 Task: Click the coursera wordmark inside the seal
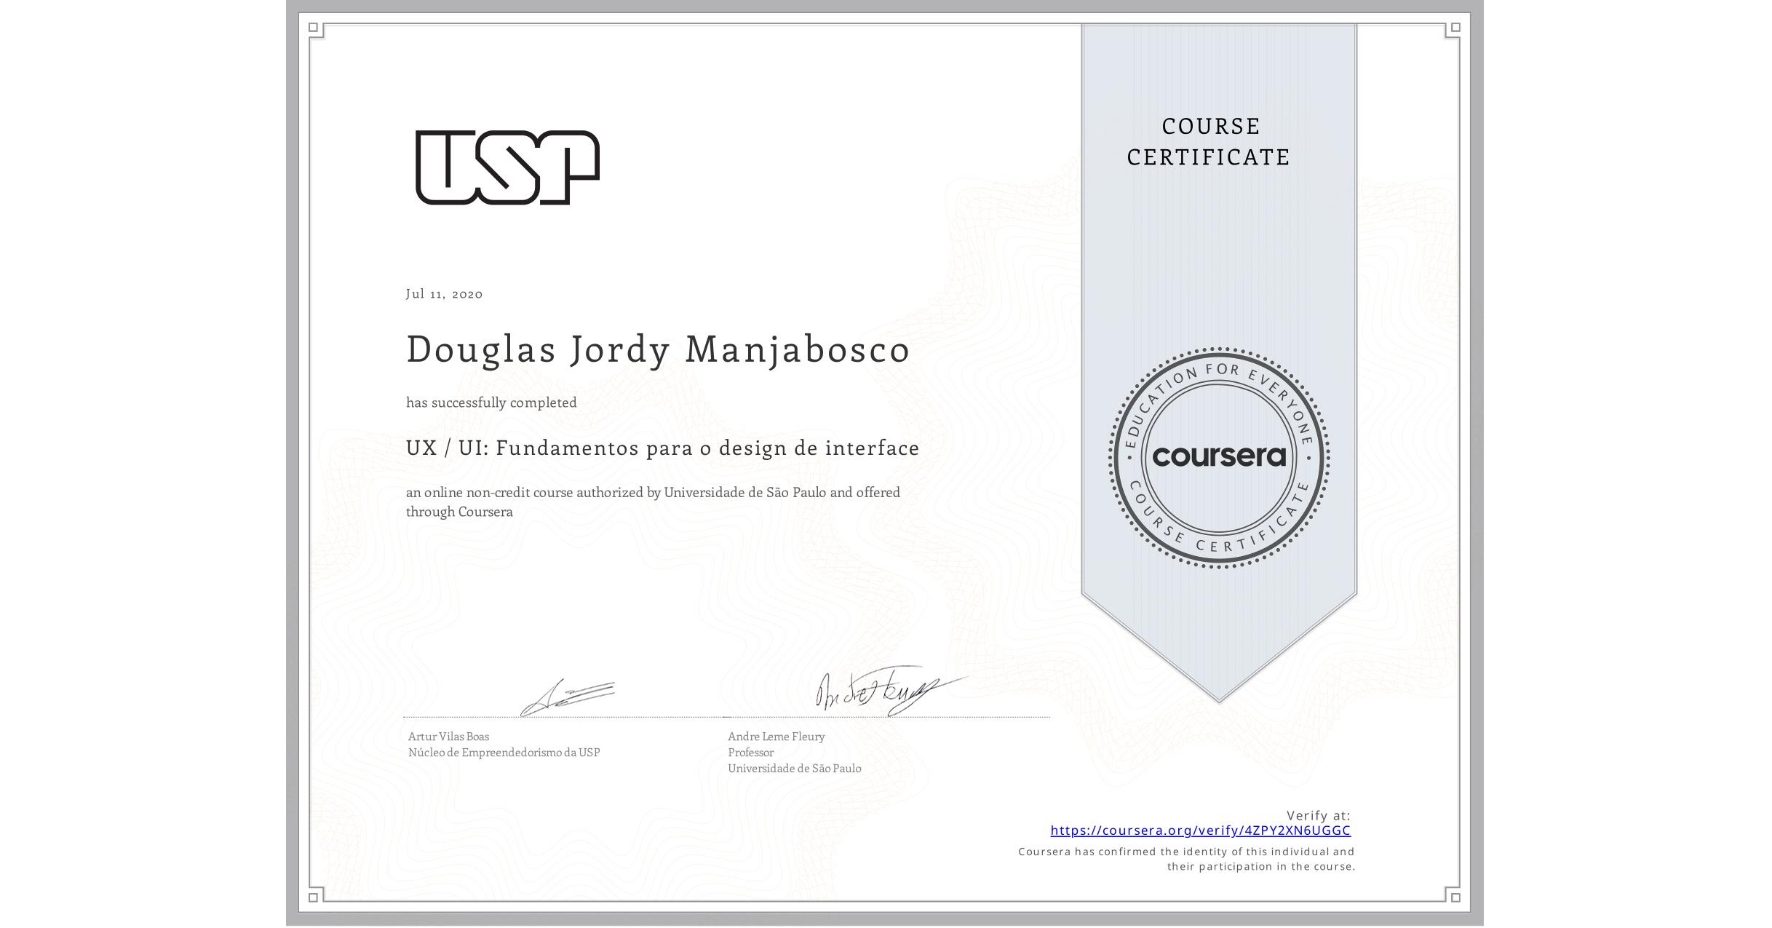1218,457
